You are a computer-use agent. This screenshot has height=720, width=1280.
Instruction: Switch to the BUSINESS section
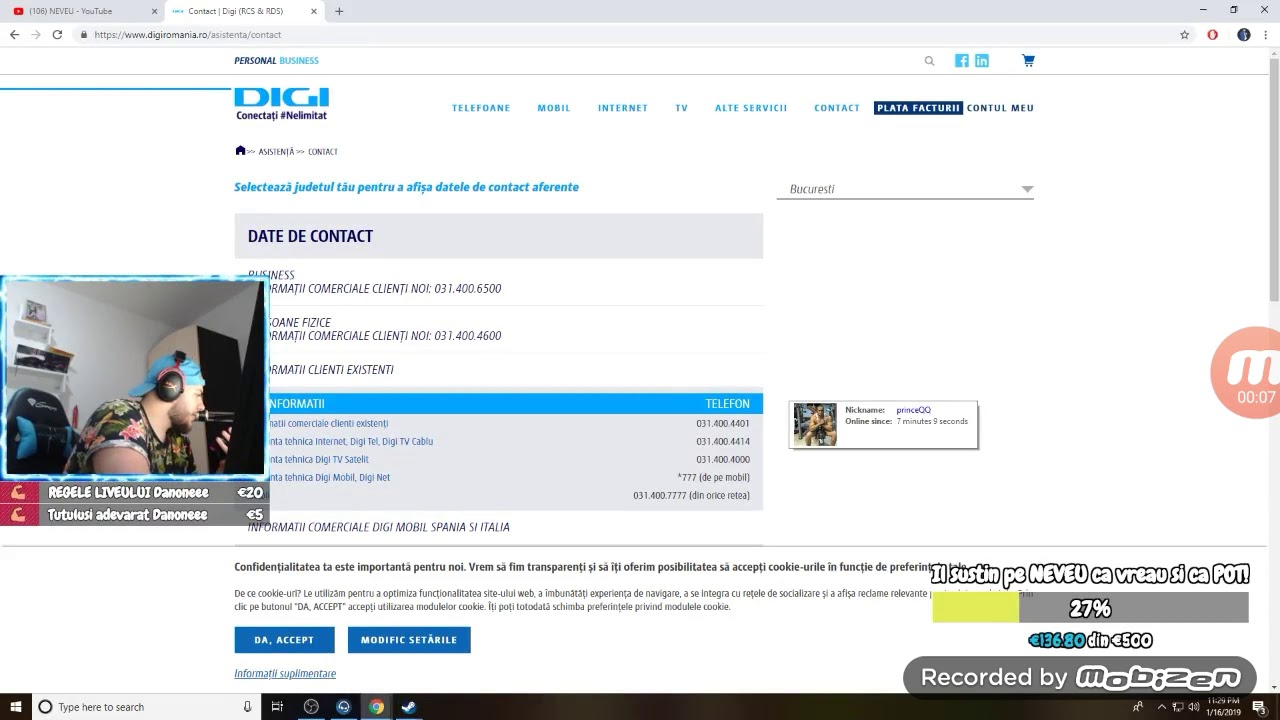pos(299,61)
